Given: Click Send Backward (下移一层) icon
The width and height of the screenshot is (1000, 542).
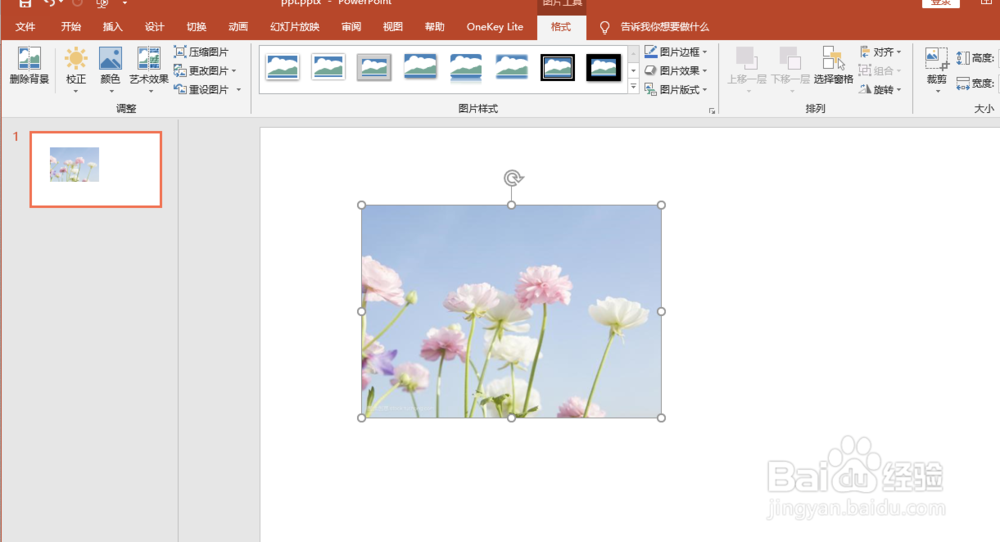Looking at the screenshot, I should [790, 59].
